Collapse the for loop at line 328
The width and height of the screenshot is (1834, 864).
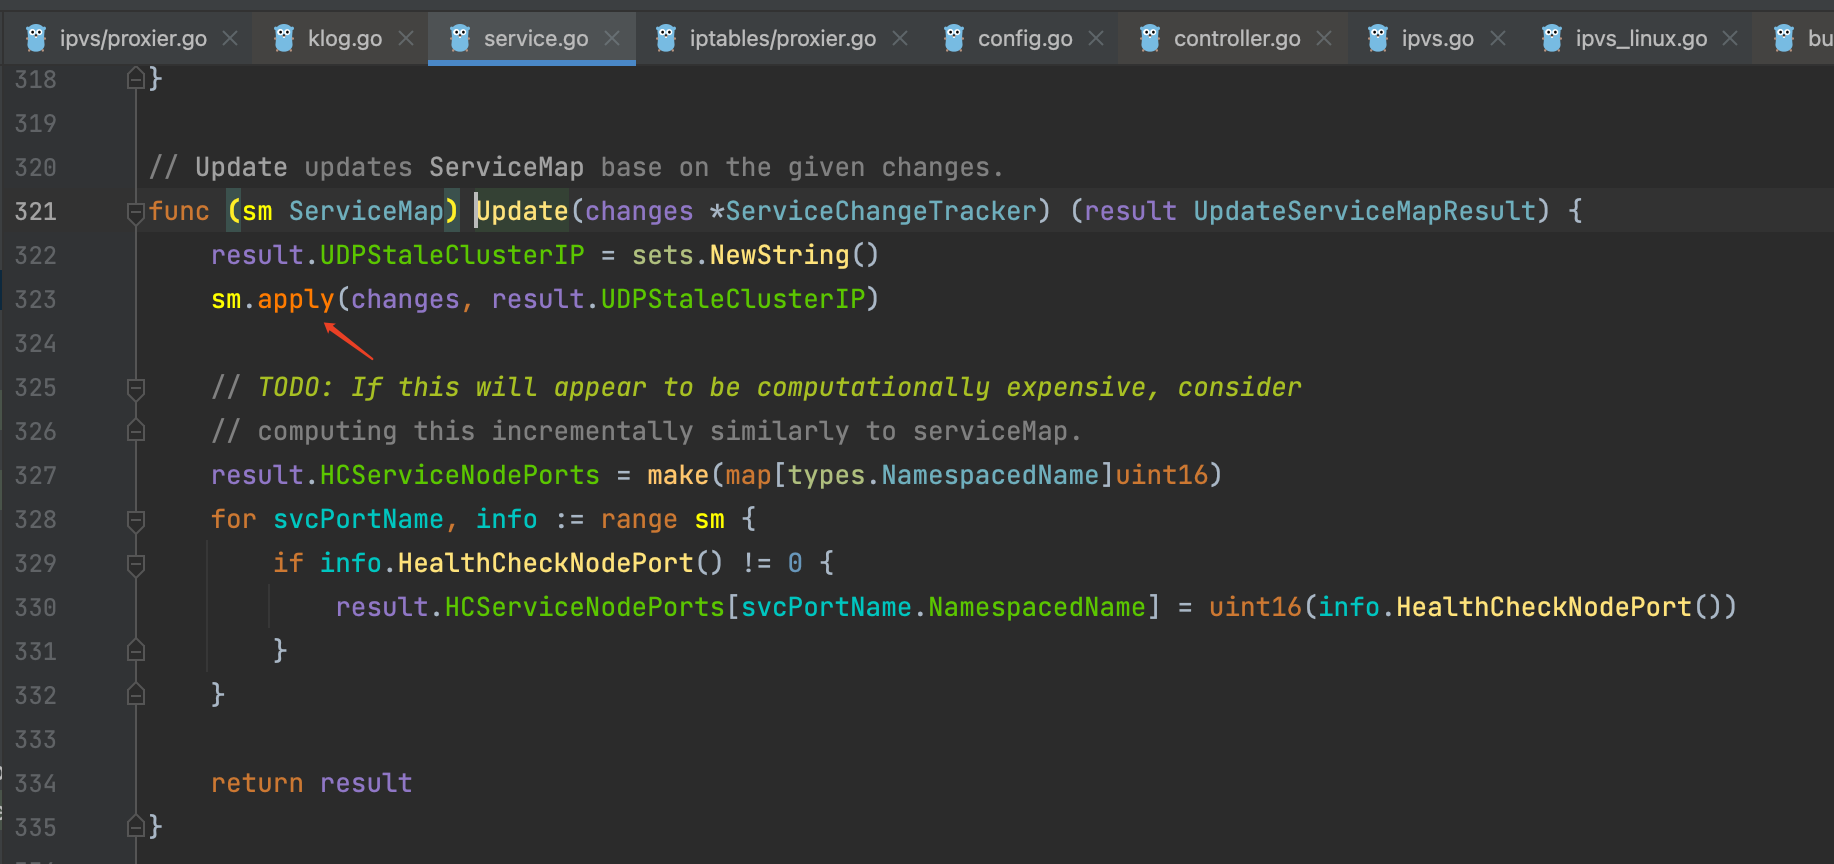pyautogui.click(x=136, y=520)
